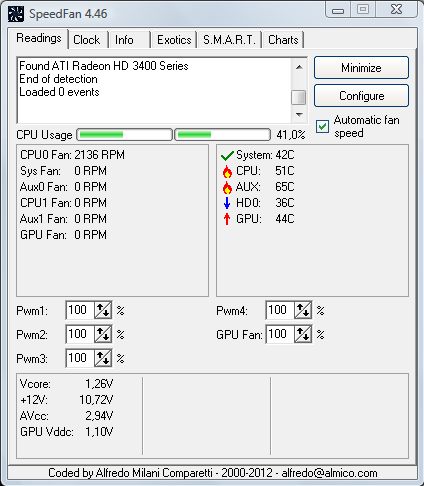Image resolution: width=424 pixels, height=486 pixels.
Task: Click the 'CPU0 Fan: 2136 RPM' reading
Action: click(x=72, y=155)
